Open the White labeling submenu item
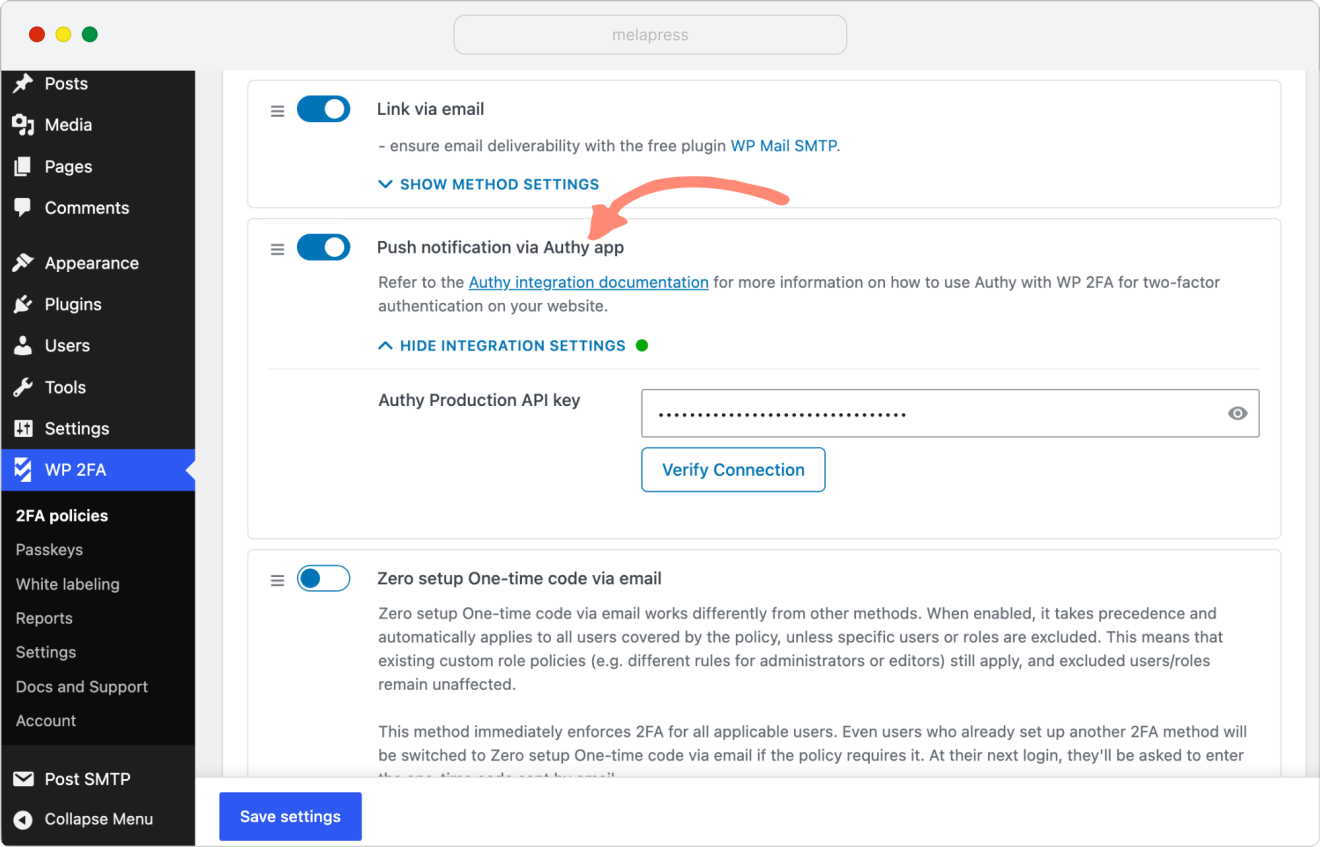This screenshot has width=1320, height=847. (68, 584)
